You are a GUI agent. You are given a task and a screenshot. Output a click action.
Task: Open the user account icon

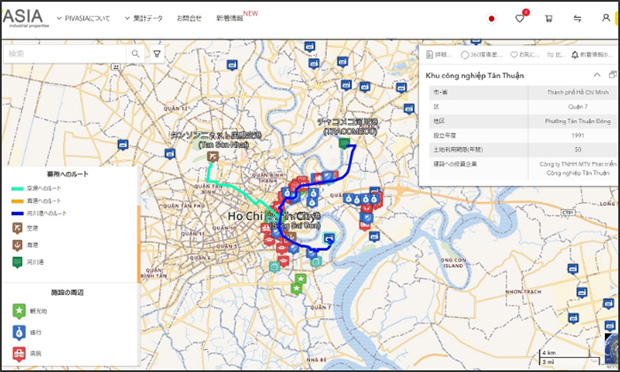pyautogui.click(x=606, y=18)
